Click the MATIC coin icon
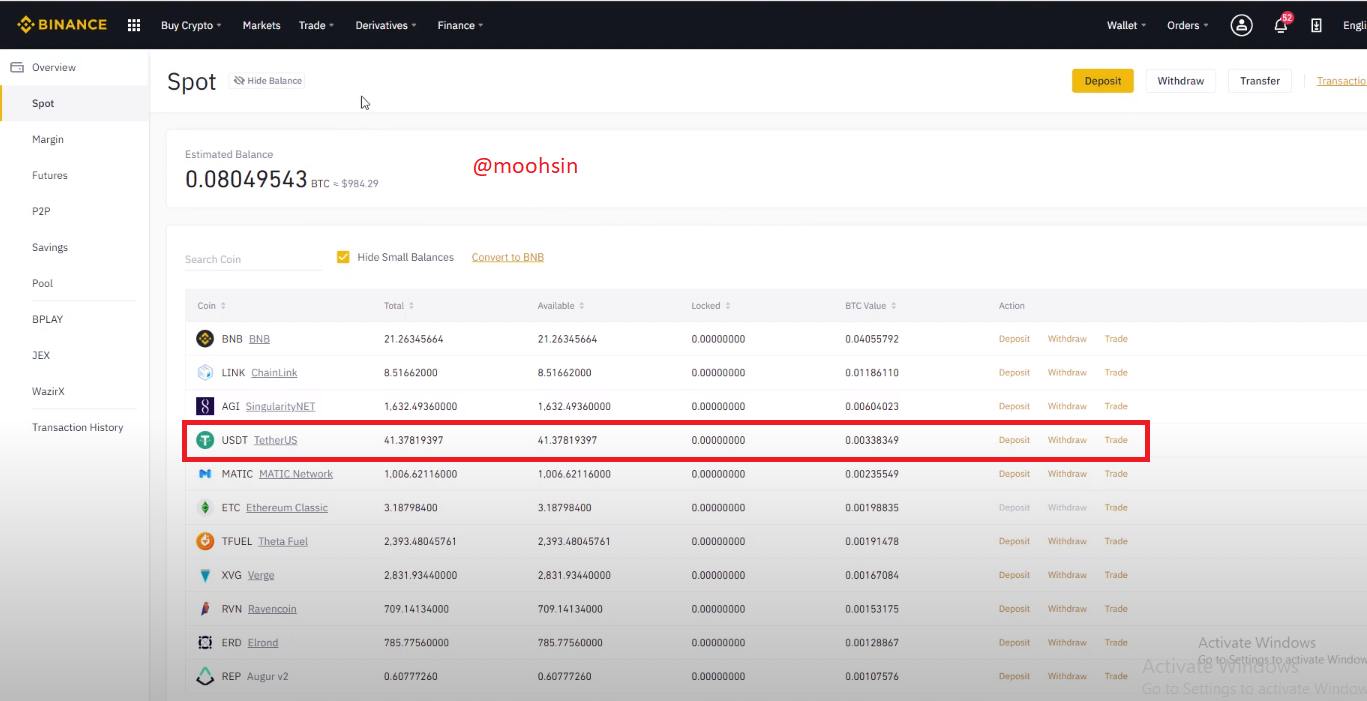The image size is (1367, 701). 205,474
